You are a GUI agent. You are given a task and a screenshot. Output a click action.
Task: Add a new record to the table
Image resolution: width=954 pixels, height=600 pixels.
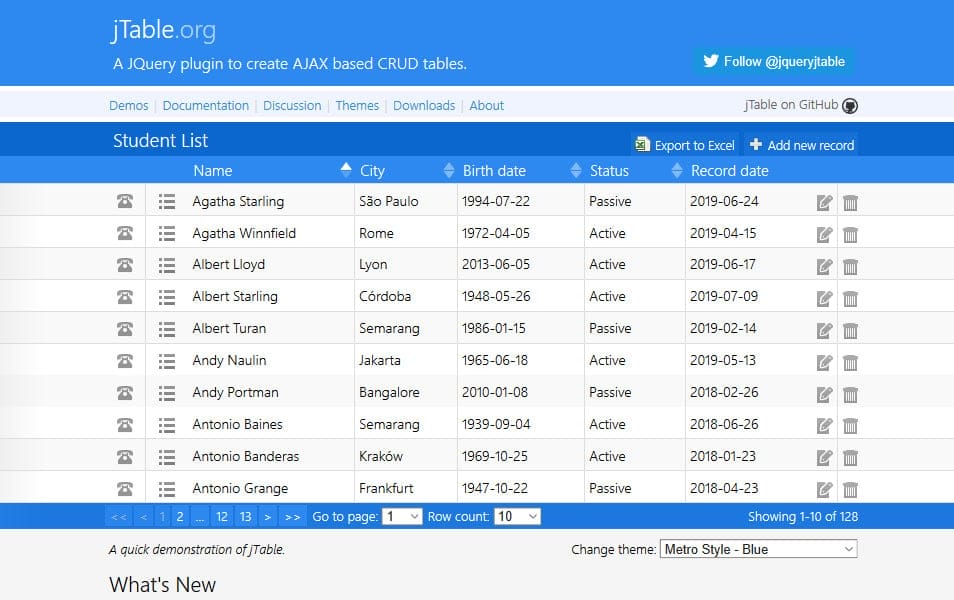(801, 145)
